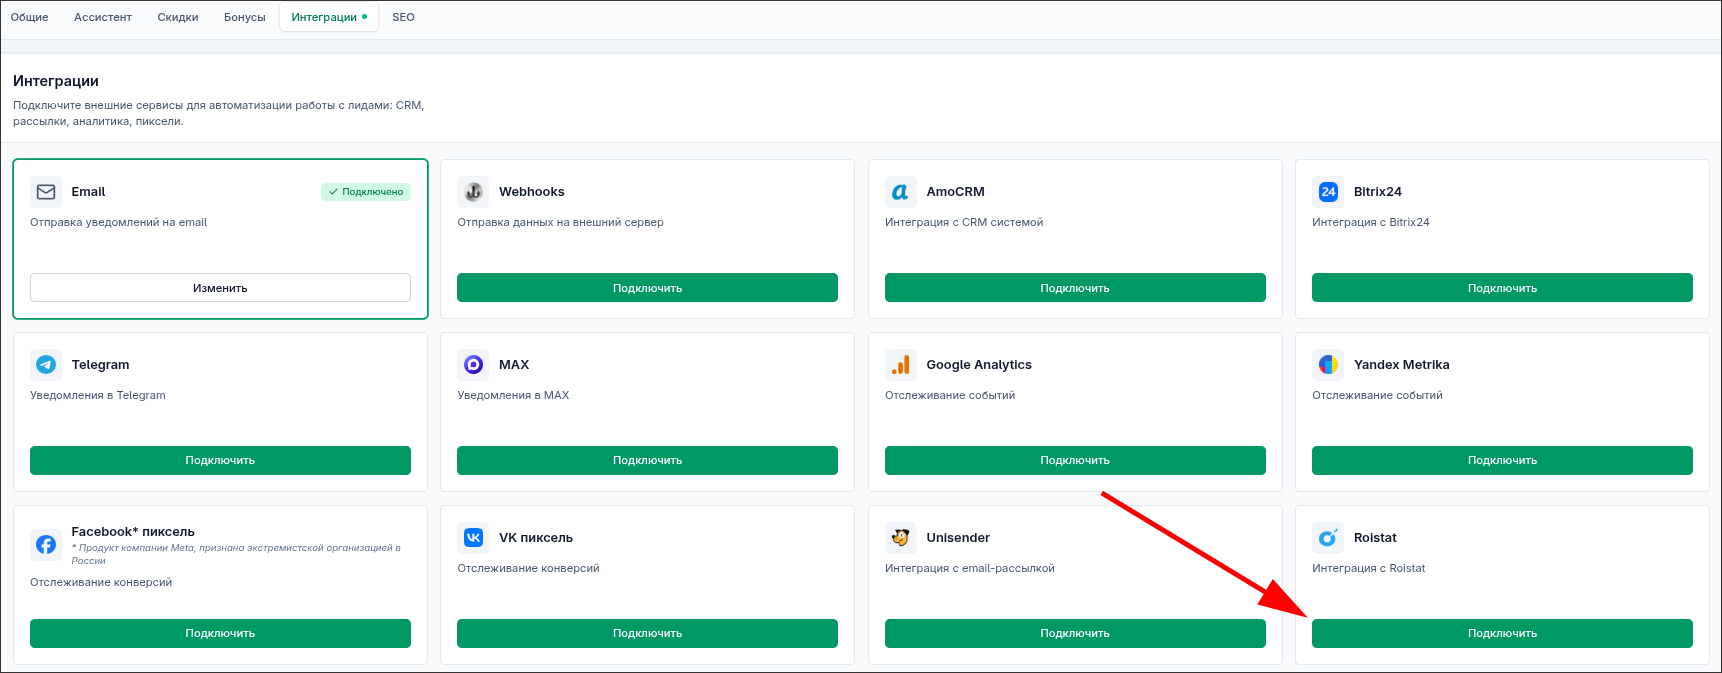Click Подключить for Facebook pixel
Viewport: 1722px width, 673px height.
point(220,634)
